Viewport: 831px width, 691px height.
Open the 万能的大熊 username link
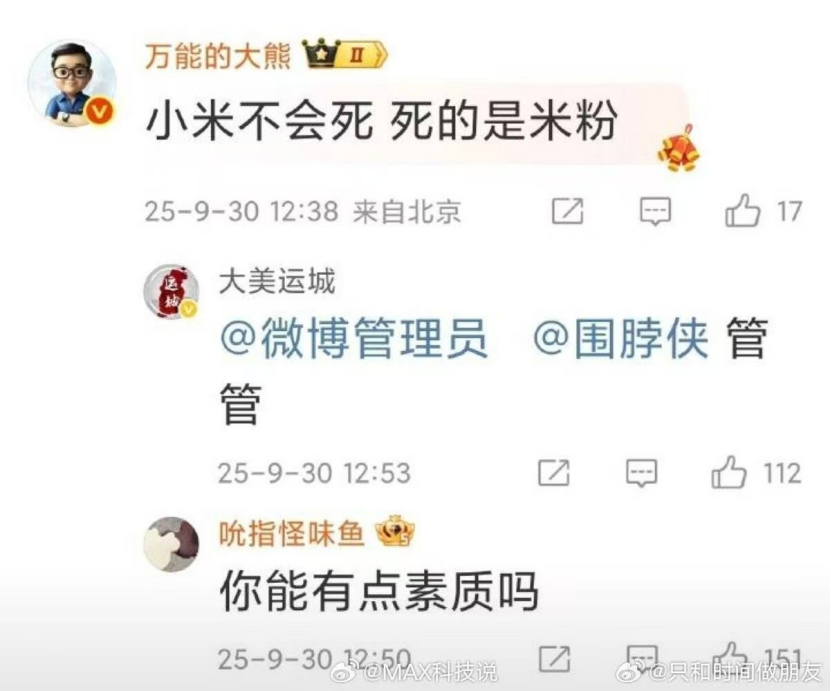tap(218, 56)
